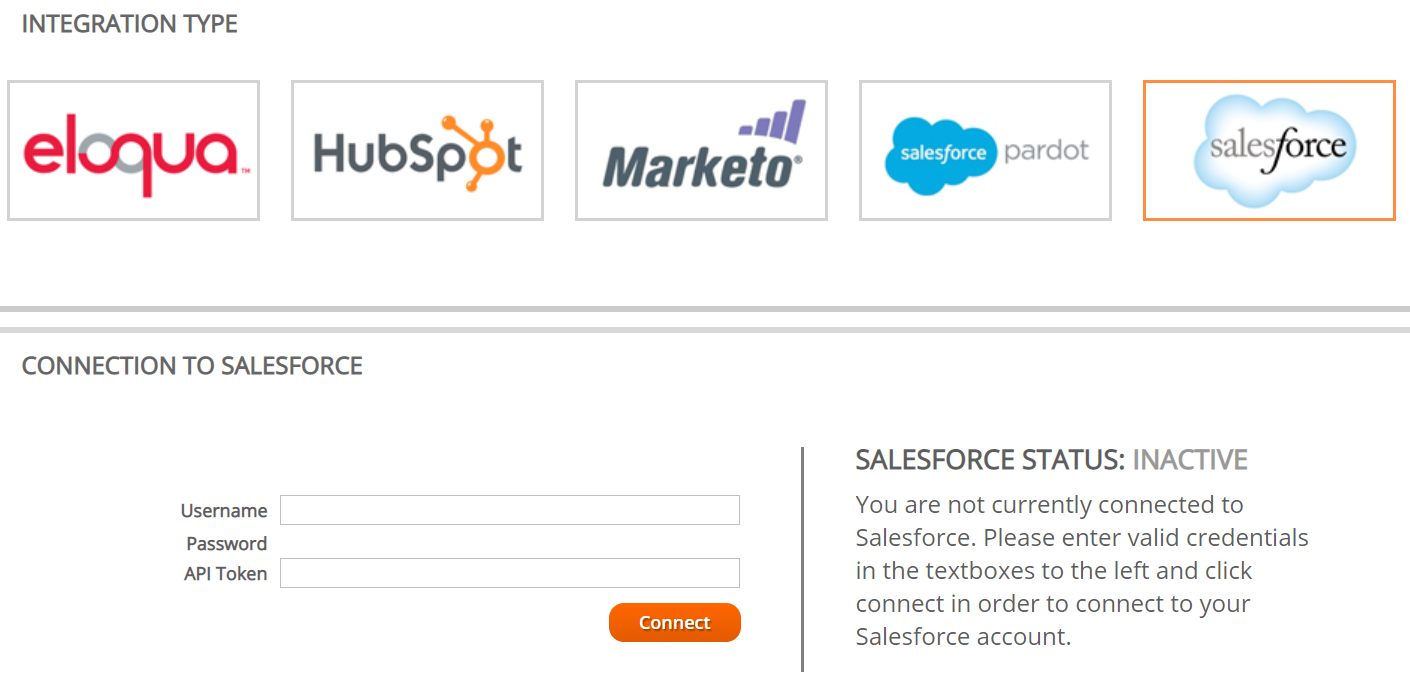Click the Username field label

click(x=224, y=510)
